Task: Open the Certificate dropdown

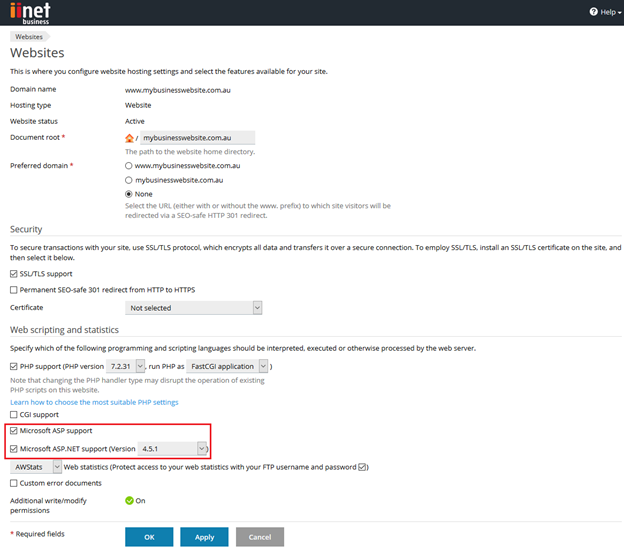Action: [x=193, y=308]
